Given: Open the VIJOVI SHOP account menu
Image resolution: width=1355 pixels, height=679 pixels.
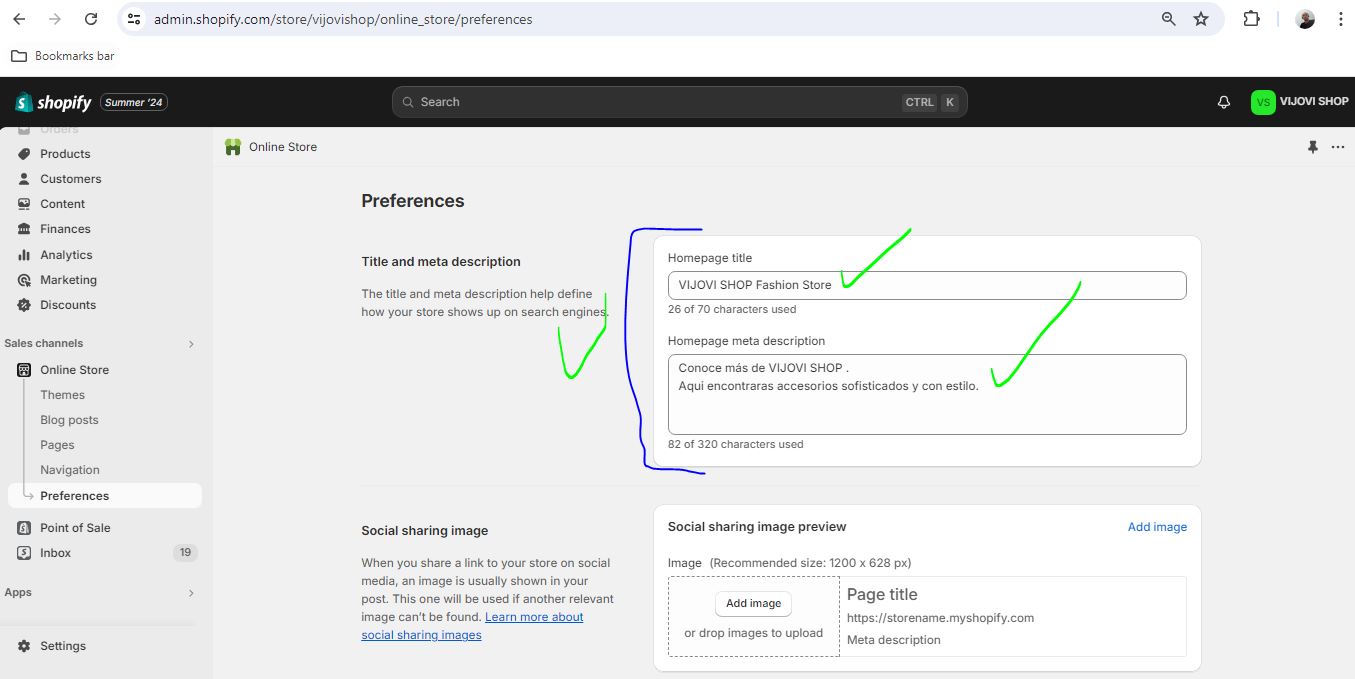Looking at the screenshot, I should pyautogui.click(x=1300, y=102).
